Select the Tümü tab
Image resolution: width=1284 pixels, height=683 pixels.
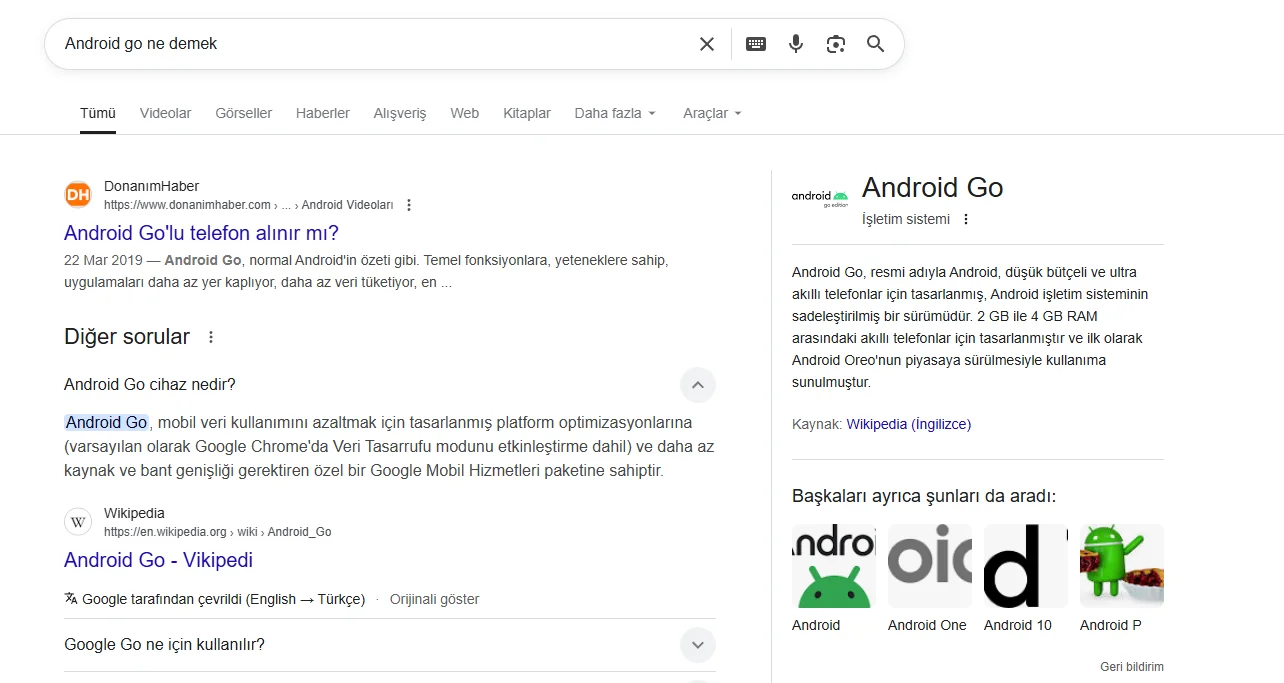[98, 113]
